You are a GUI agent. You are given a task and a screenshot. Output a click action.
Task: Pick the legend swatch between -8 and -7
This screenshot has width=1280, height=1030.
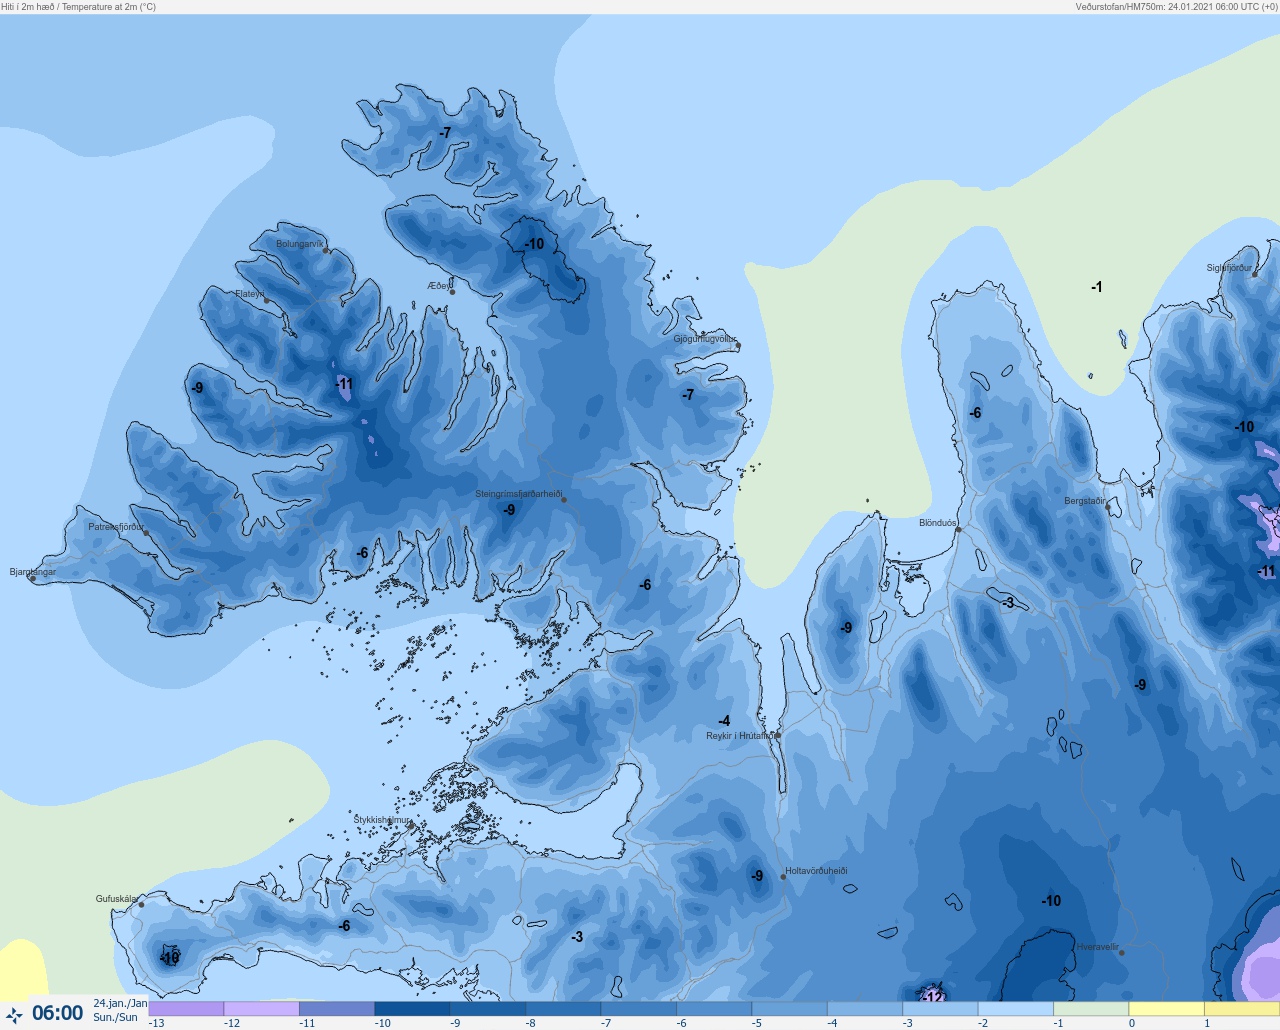point(563,1009)
